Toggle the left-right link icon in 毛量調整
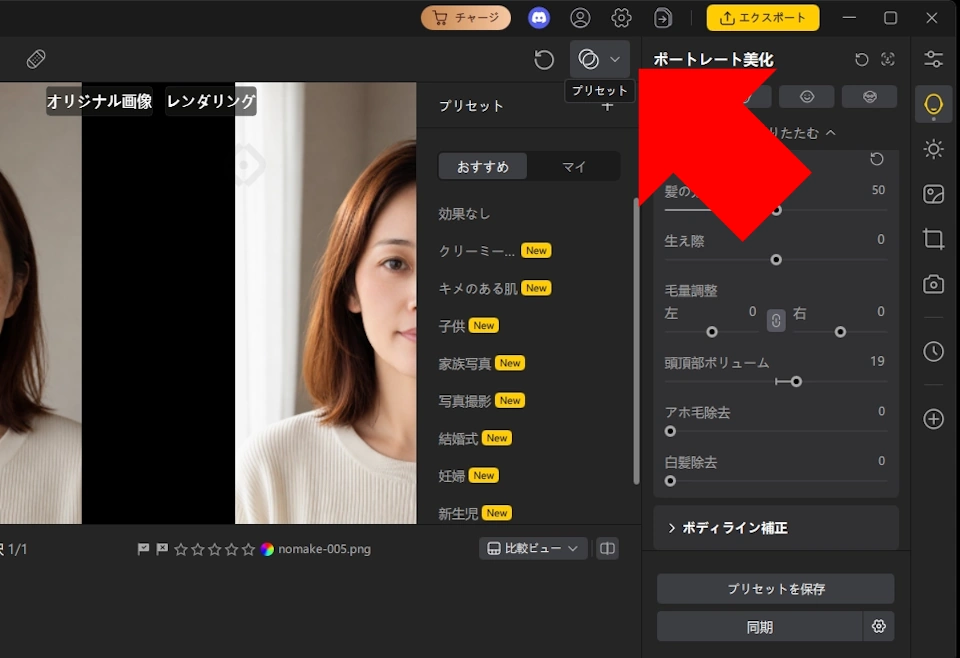Screen dimensions: 960x658 tap(776, 320)
